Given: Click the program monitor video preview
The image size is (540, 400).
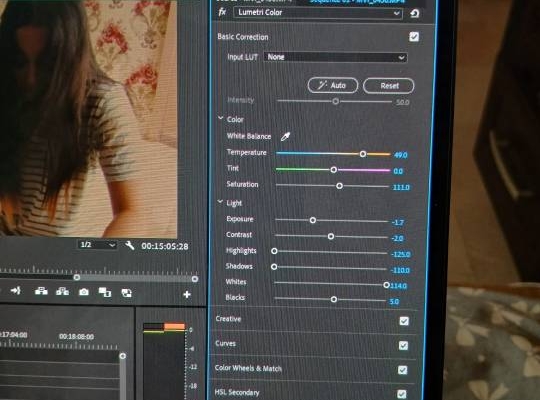Looking at the screenshot, I should [88, 118].
